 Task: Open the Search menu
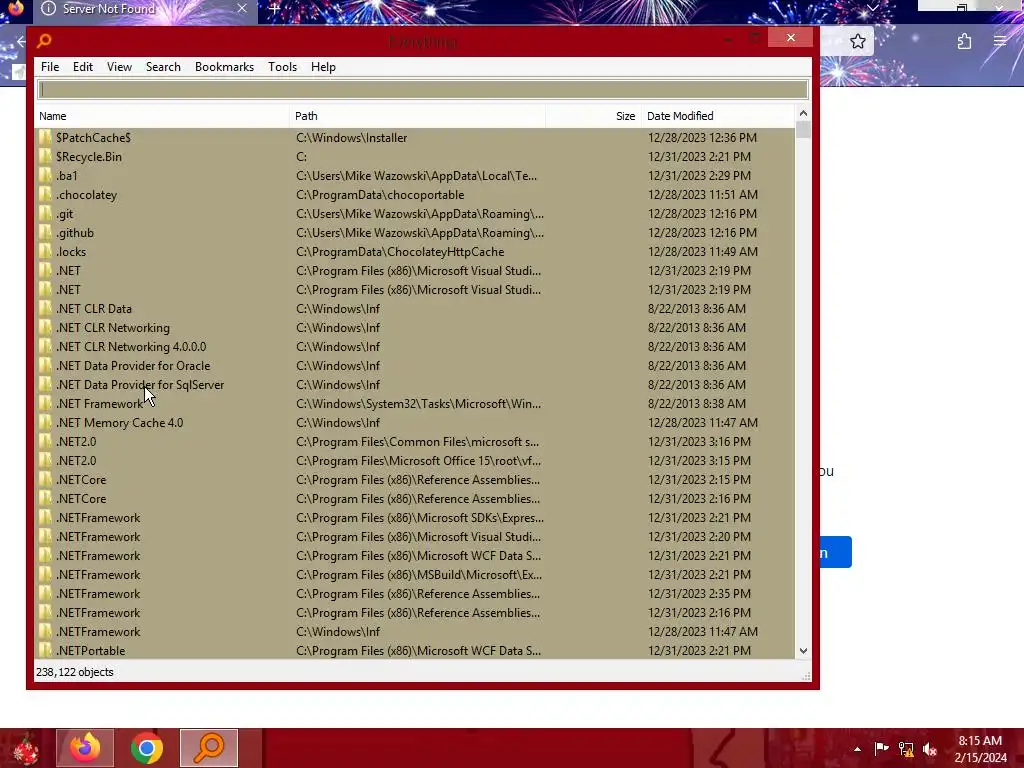163,67
